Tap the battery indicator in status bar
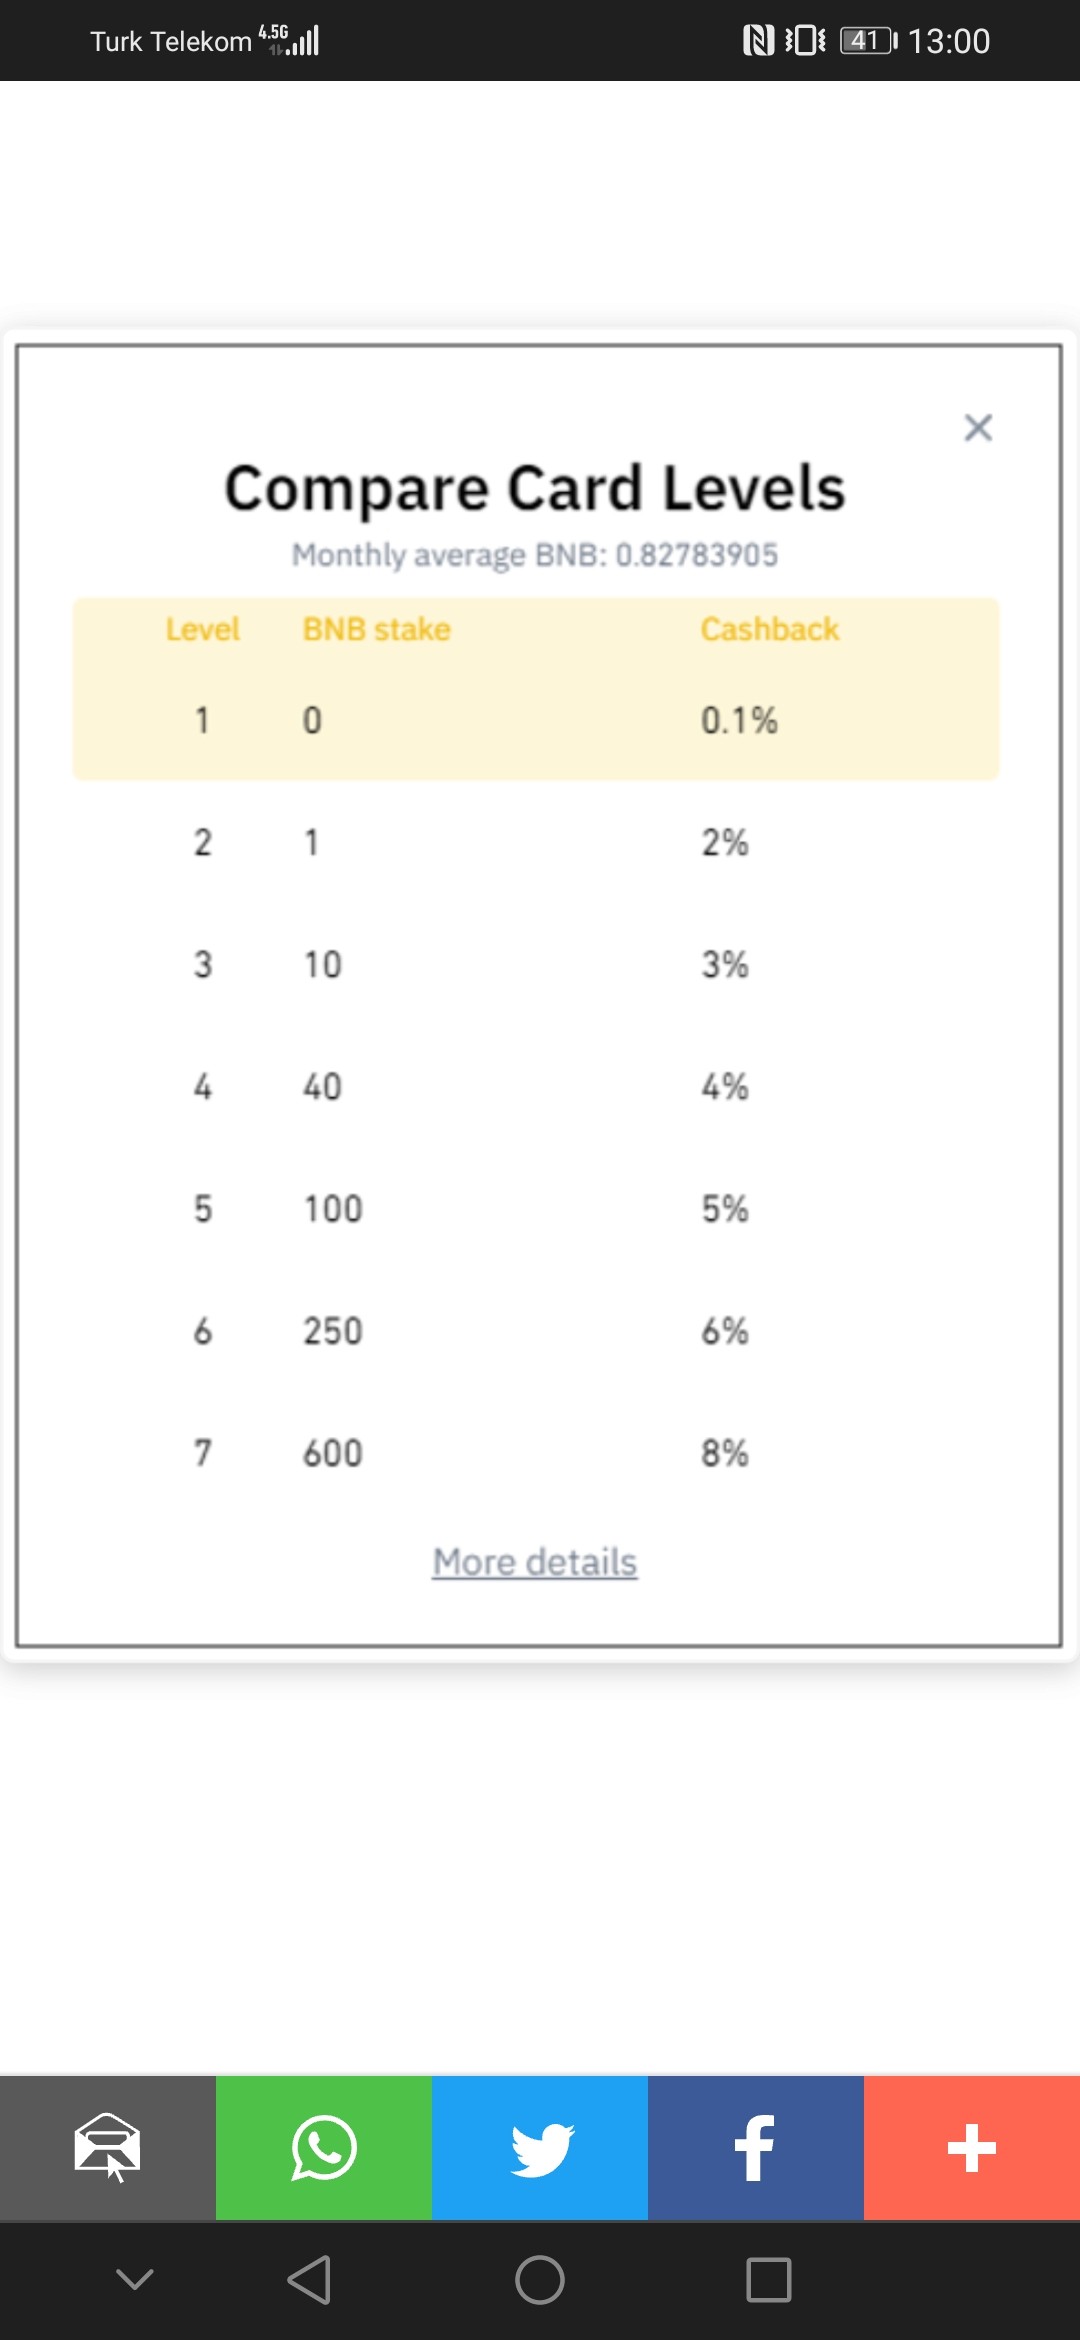The width and height of the screenshot is (1080, 2340). 868,41
